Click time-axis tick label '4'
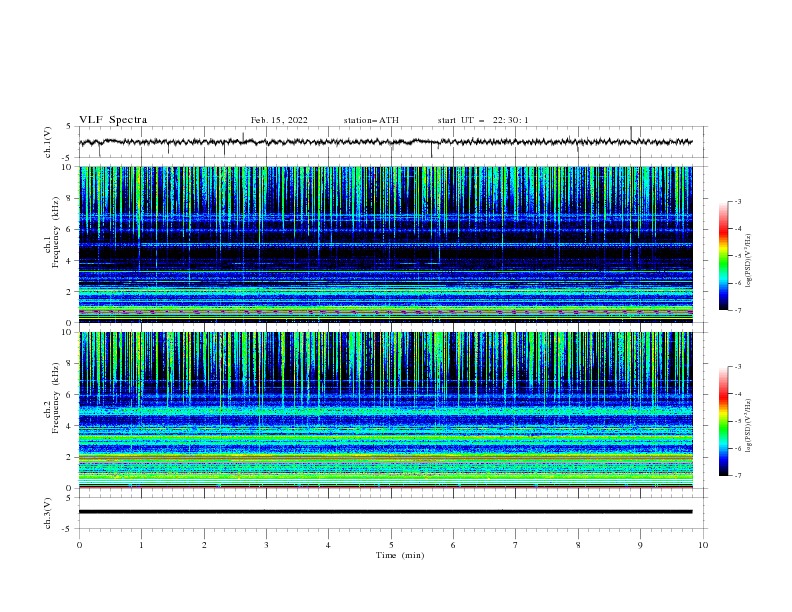Screen dimensions: 792x612 [x=328, y=545]
